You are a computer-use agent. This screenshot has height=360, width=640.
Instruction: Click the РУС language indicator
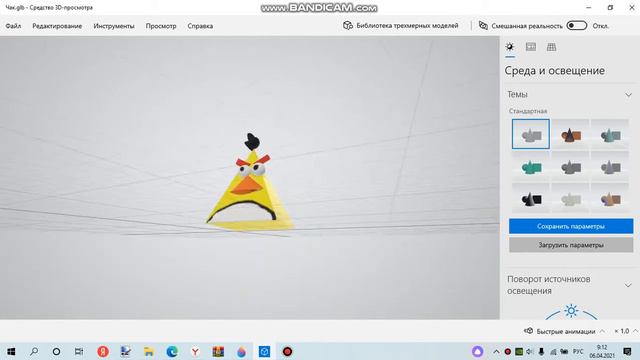coord(578,351)
